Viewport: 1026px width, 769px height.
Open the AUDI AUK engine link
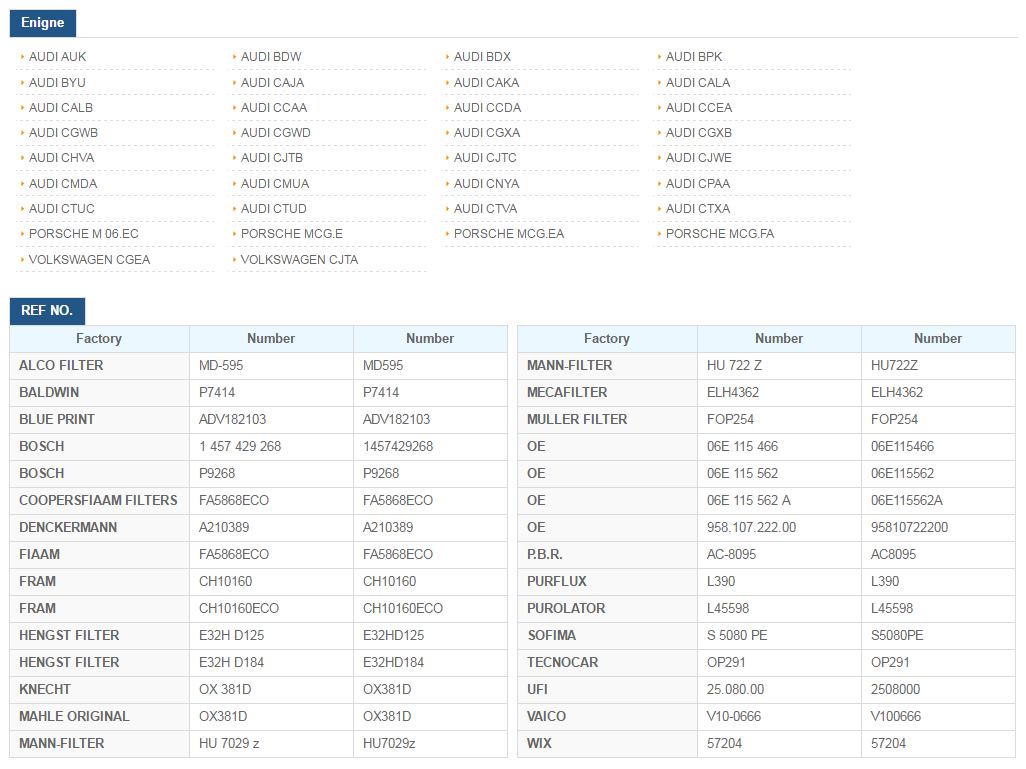[58, 57]
